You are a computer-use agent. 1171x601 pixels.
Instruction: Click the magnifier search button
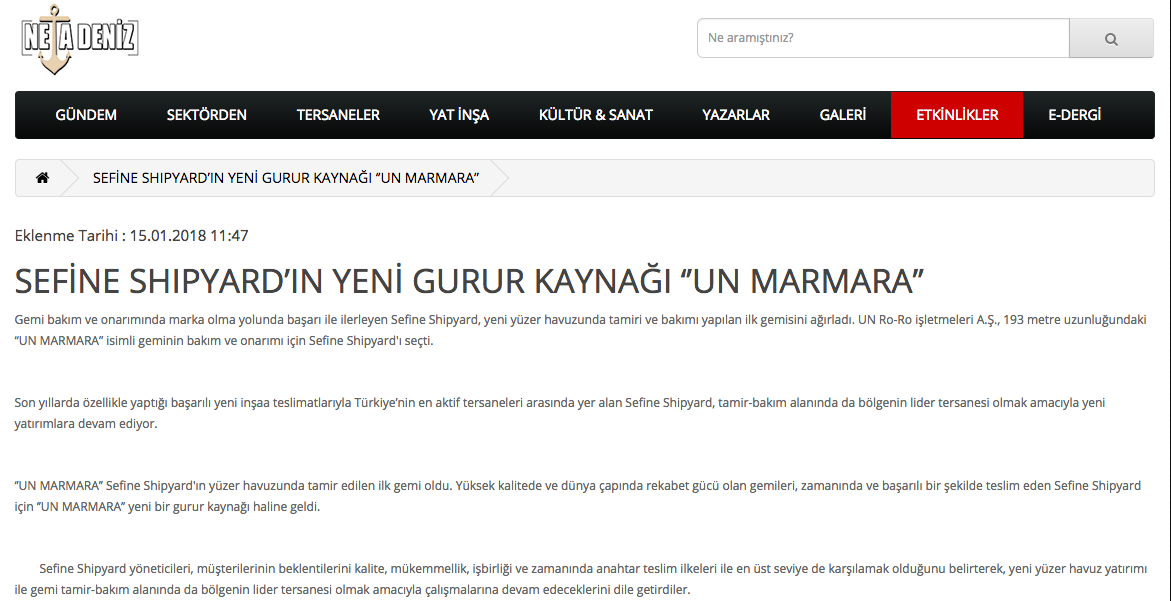click(x=1111, y=39)
